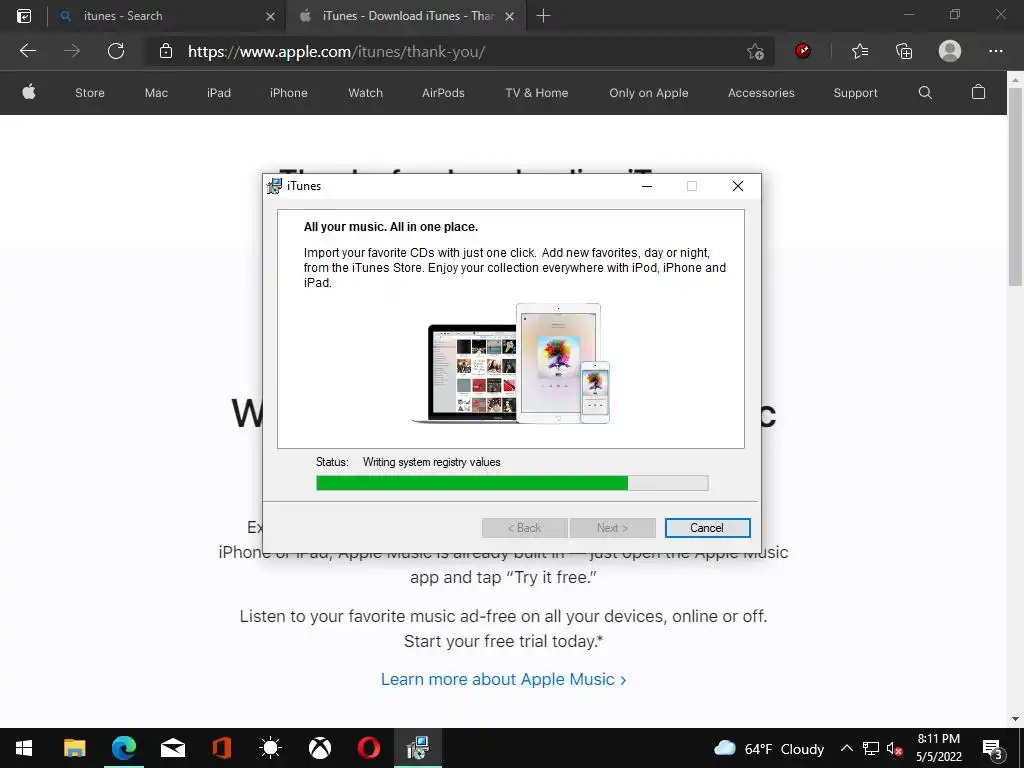Click Cancel in the iTunes installer

[x=707, y=528]
